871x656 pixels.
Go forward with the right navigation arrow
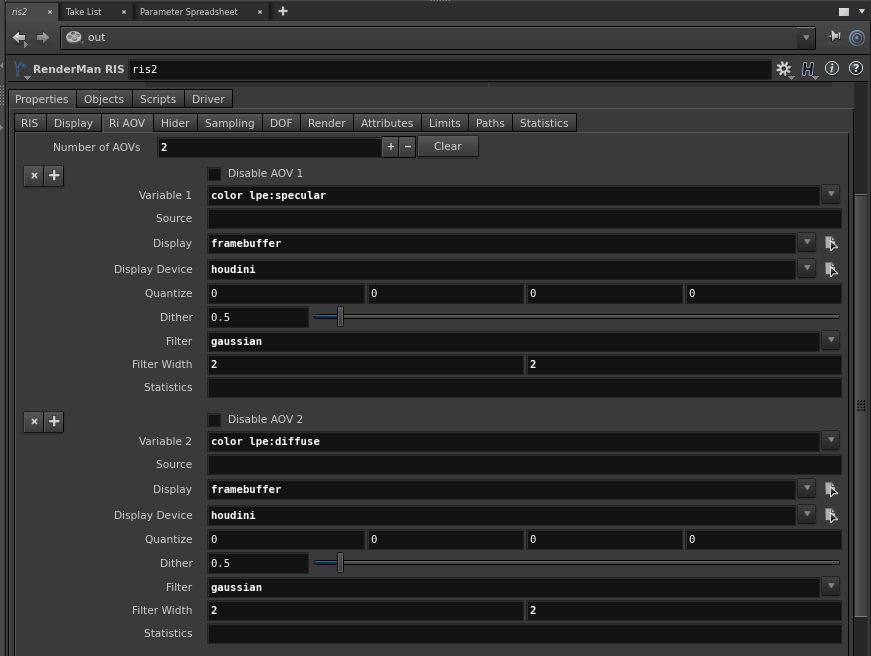pyautogui.click(x=43, y=37)
